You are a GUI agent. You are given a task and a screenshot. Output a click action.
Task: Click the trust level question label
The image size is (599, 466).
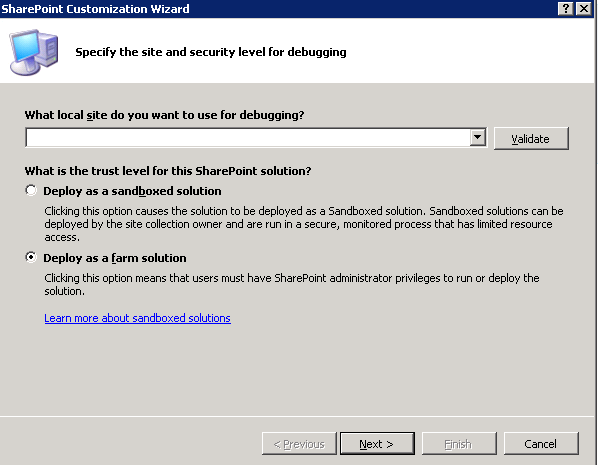pos(168,171)
